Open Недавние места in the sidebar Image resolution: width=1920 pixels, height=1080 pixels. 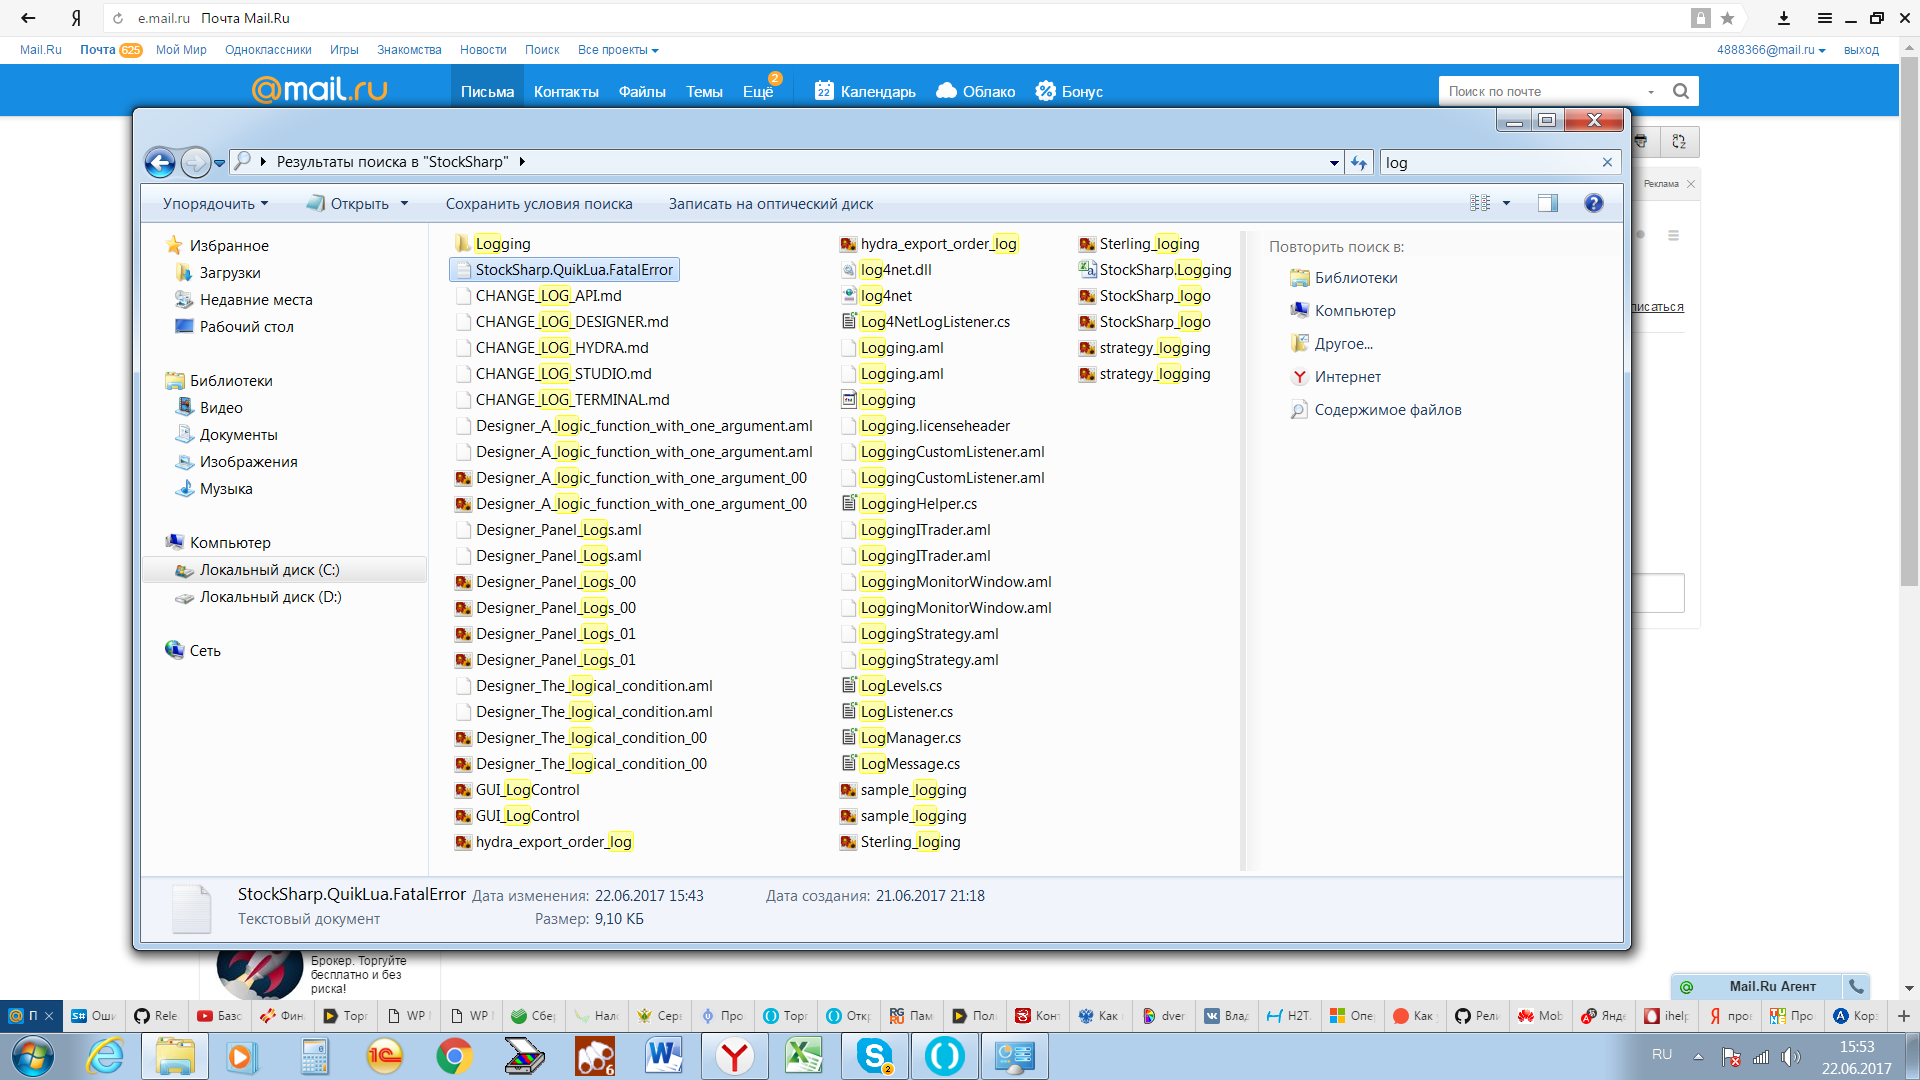[256, 299]
